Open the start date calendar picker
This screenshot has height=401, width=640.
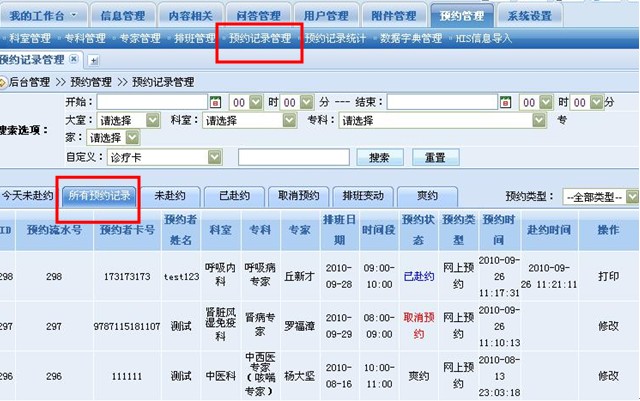[215, 102]
